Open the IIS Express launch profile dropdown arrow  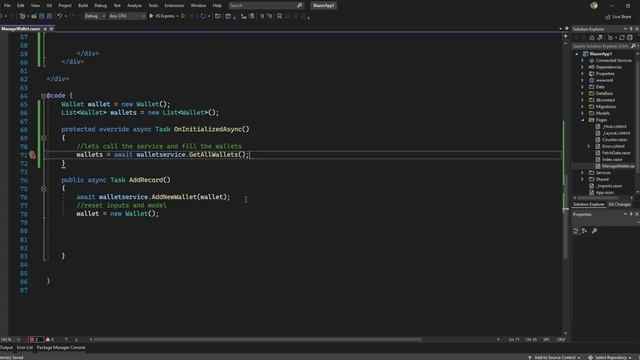tap(178, 16)
